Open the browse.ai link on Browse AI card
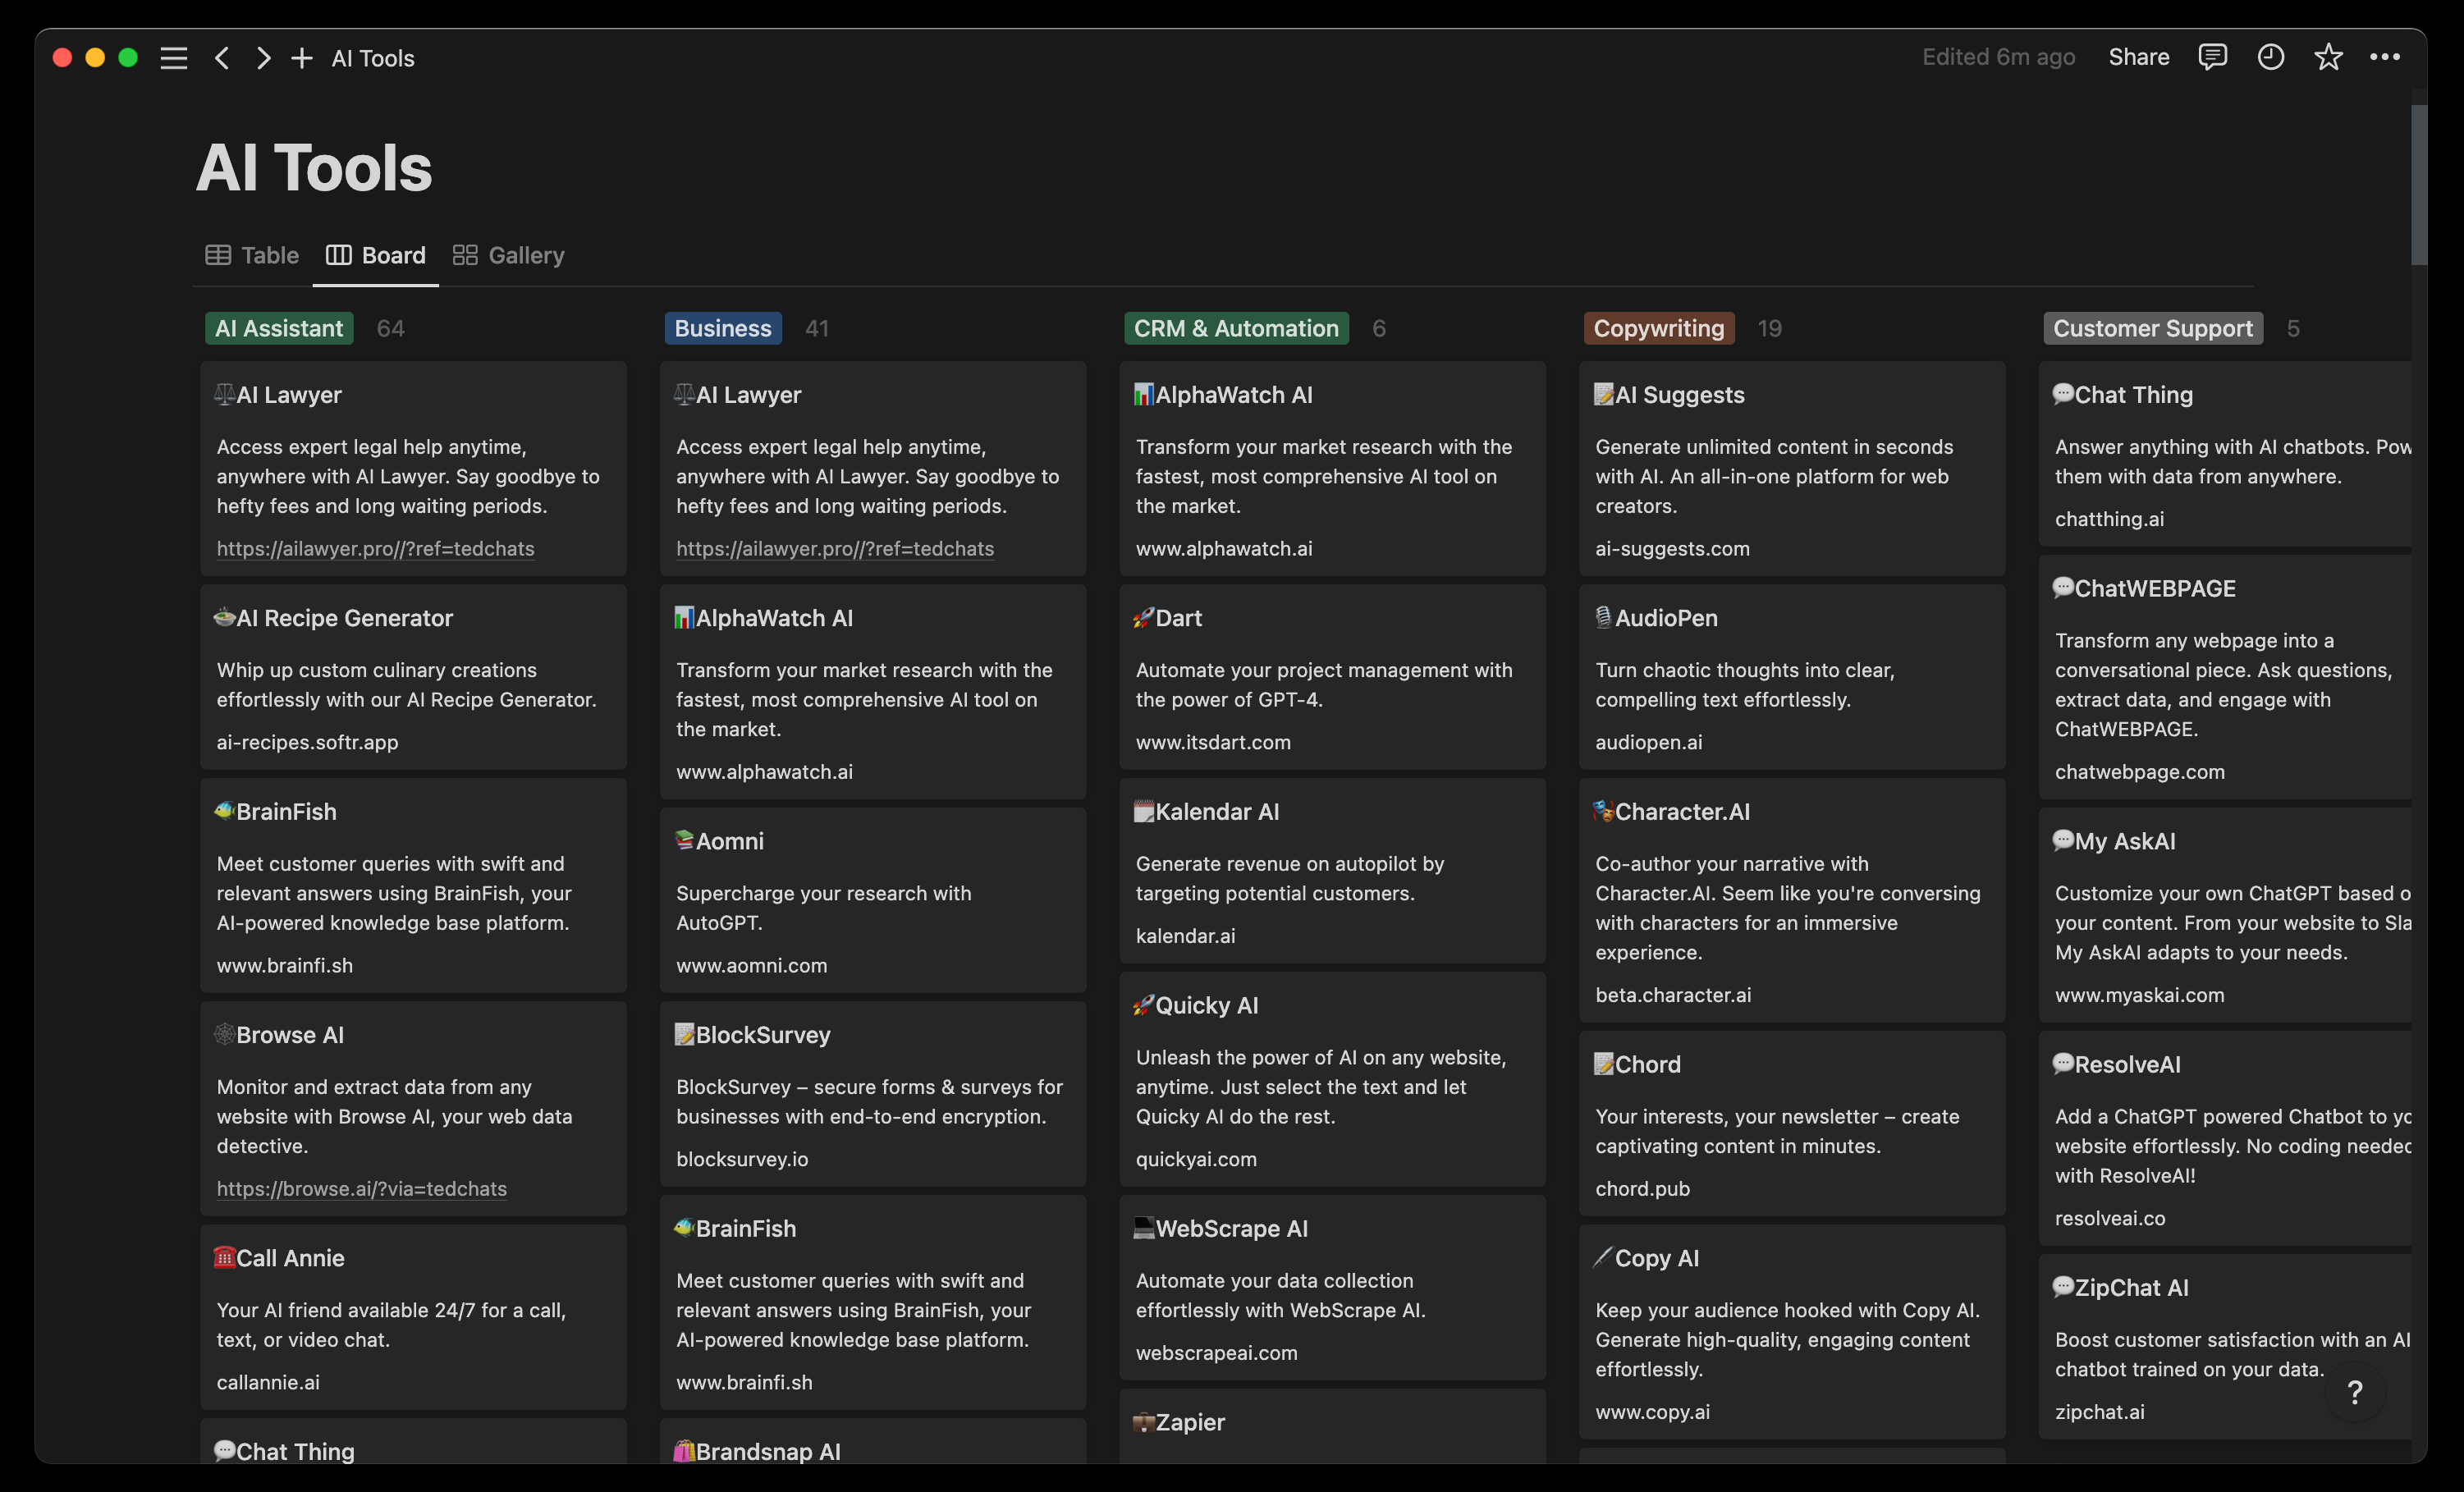Viewport: 2464px width, 1492px height. (x=362, y=1188)
